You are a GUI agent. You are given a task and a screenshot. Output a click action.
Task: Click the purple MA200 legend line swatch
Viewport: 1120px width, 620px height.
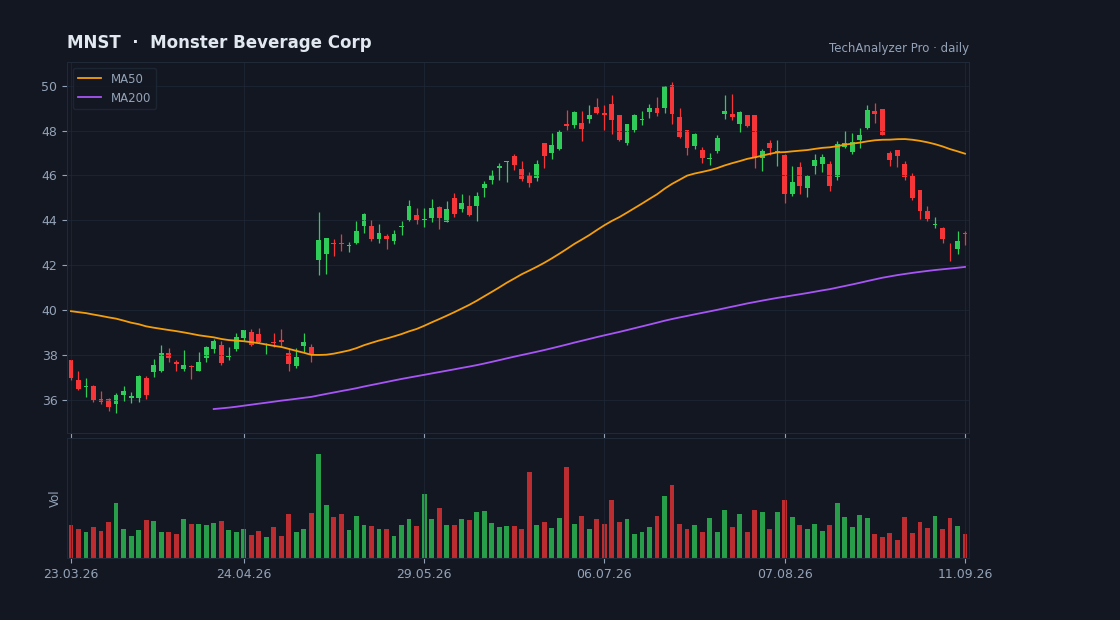89,98
